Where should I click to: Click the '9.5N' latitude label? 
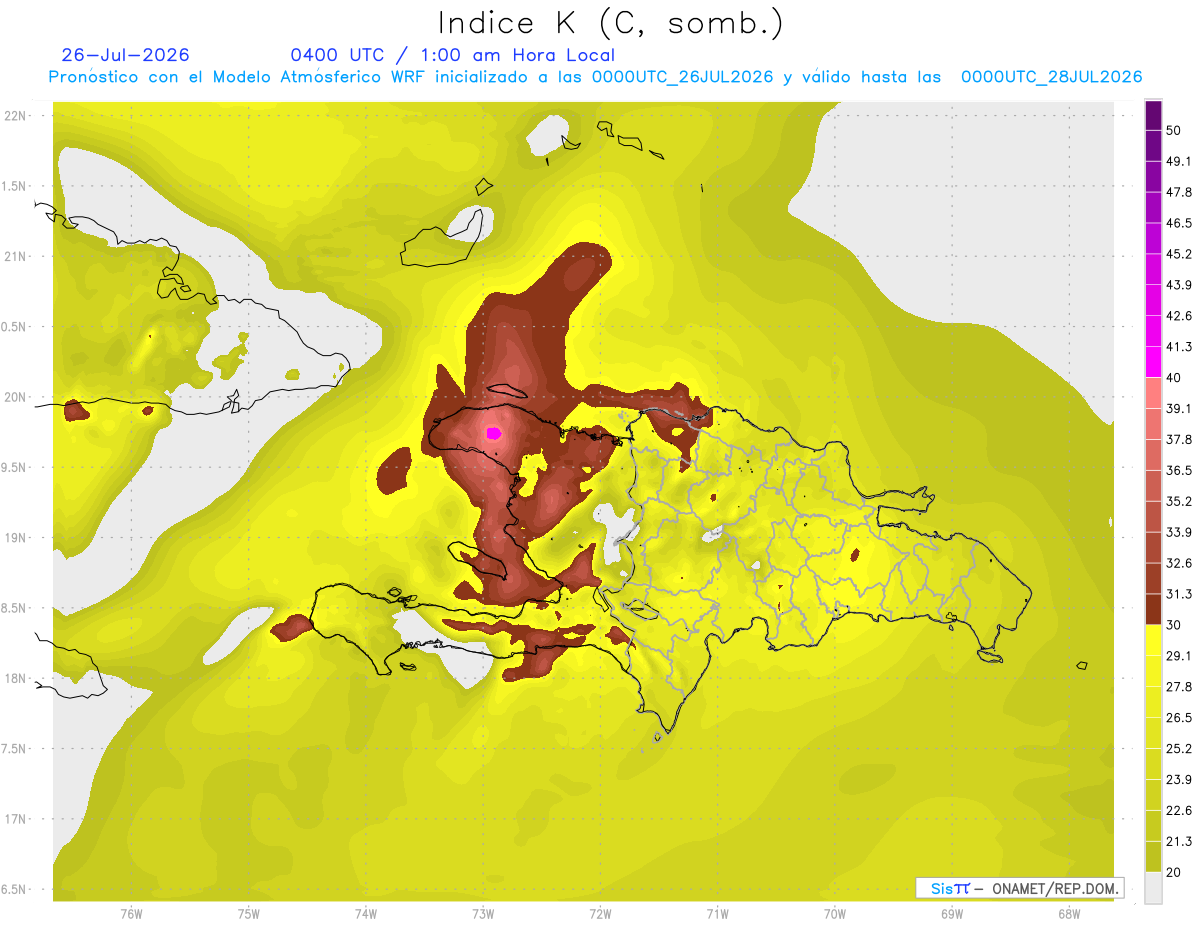[x=15, y=467]
